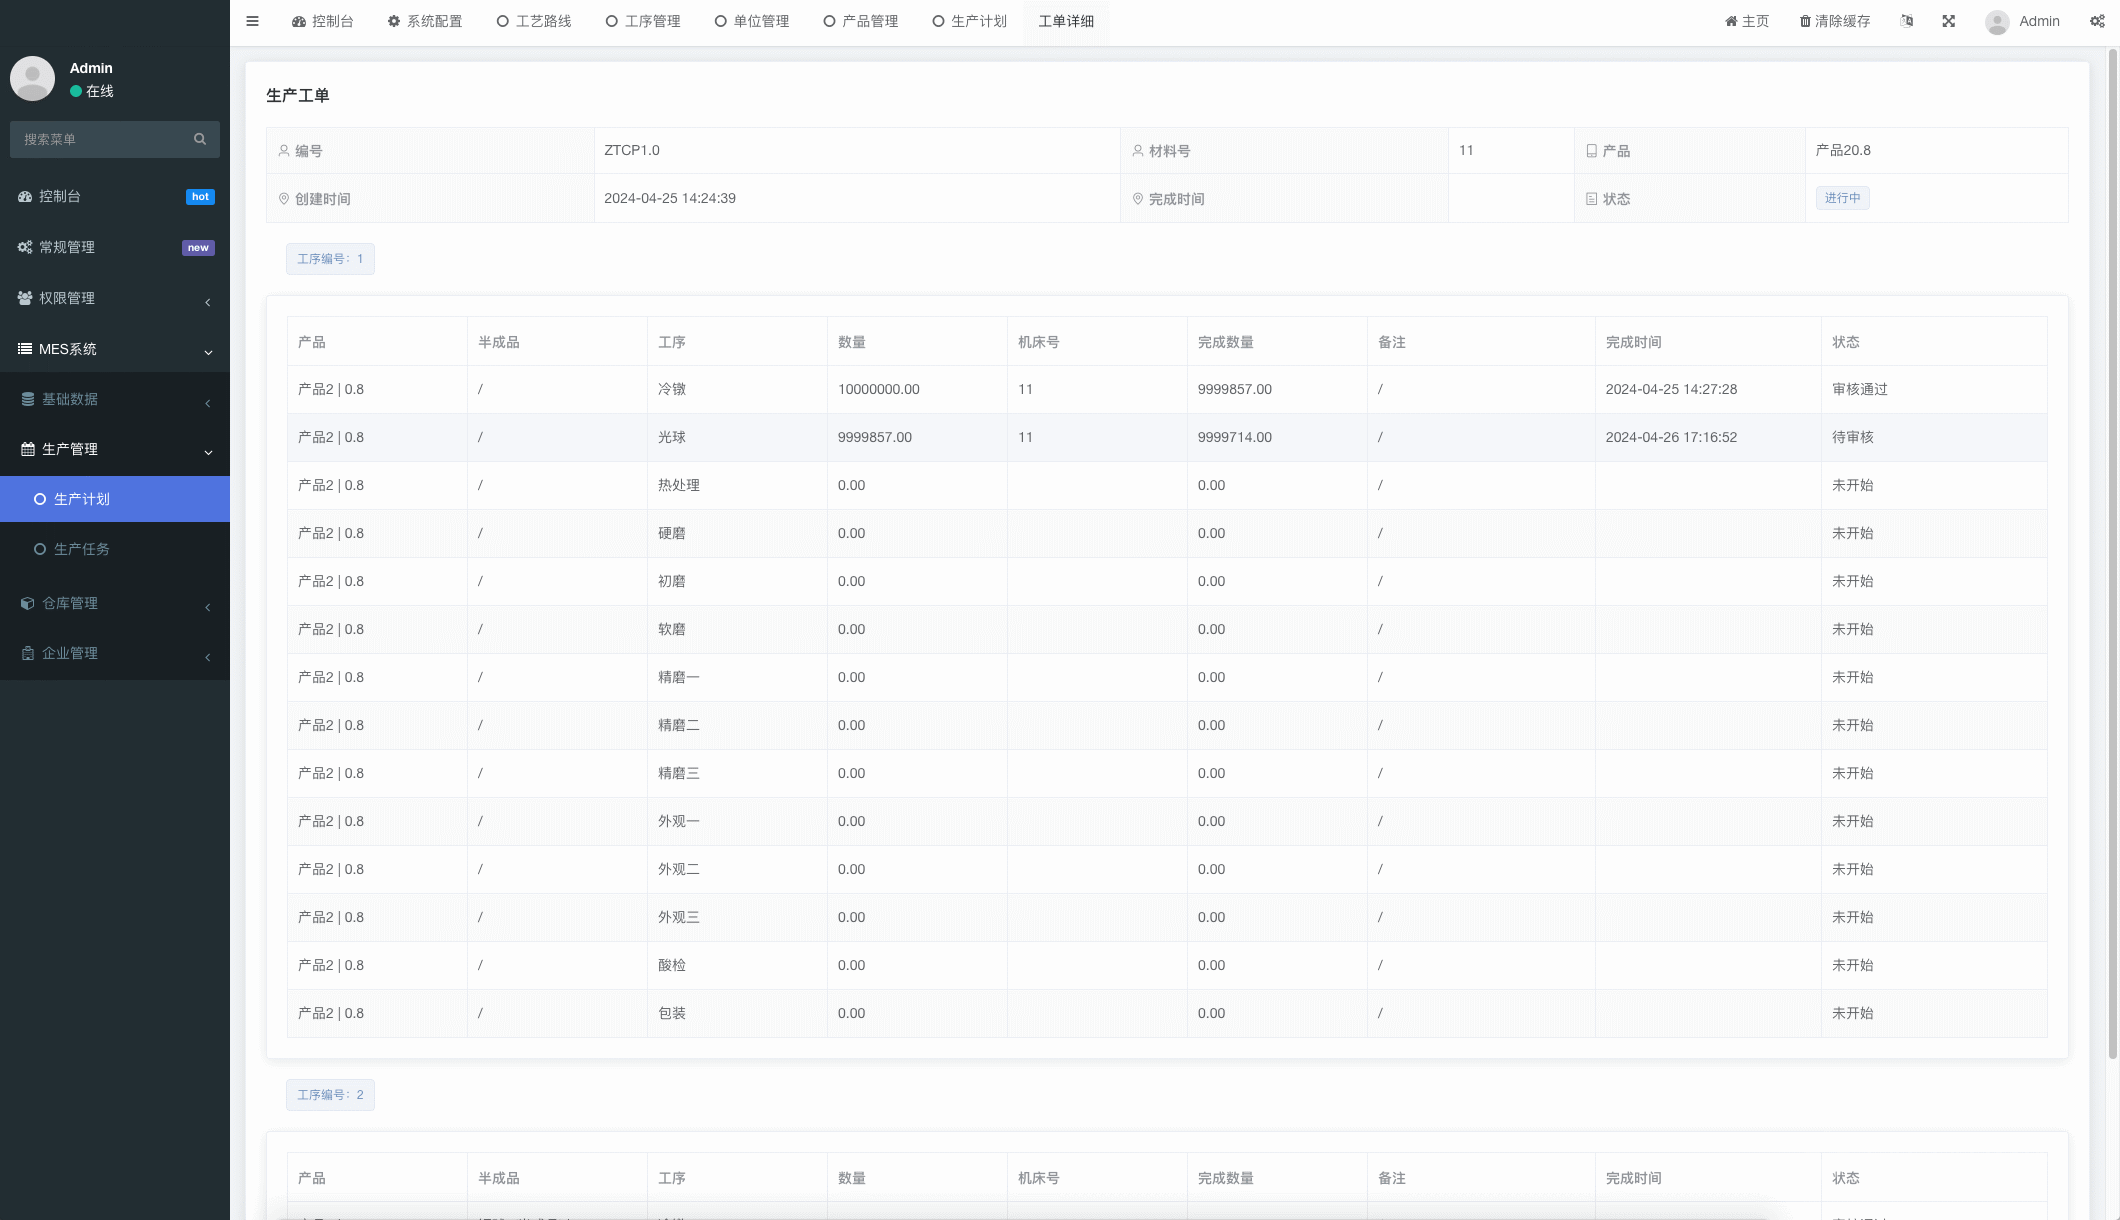The height and width of the screenshot is (1220, 2120).
Task: Click the 常规管理 gears icon in sidebar
Action: (25, 247)
